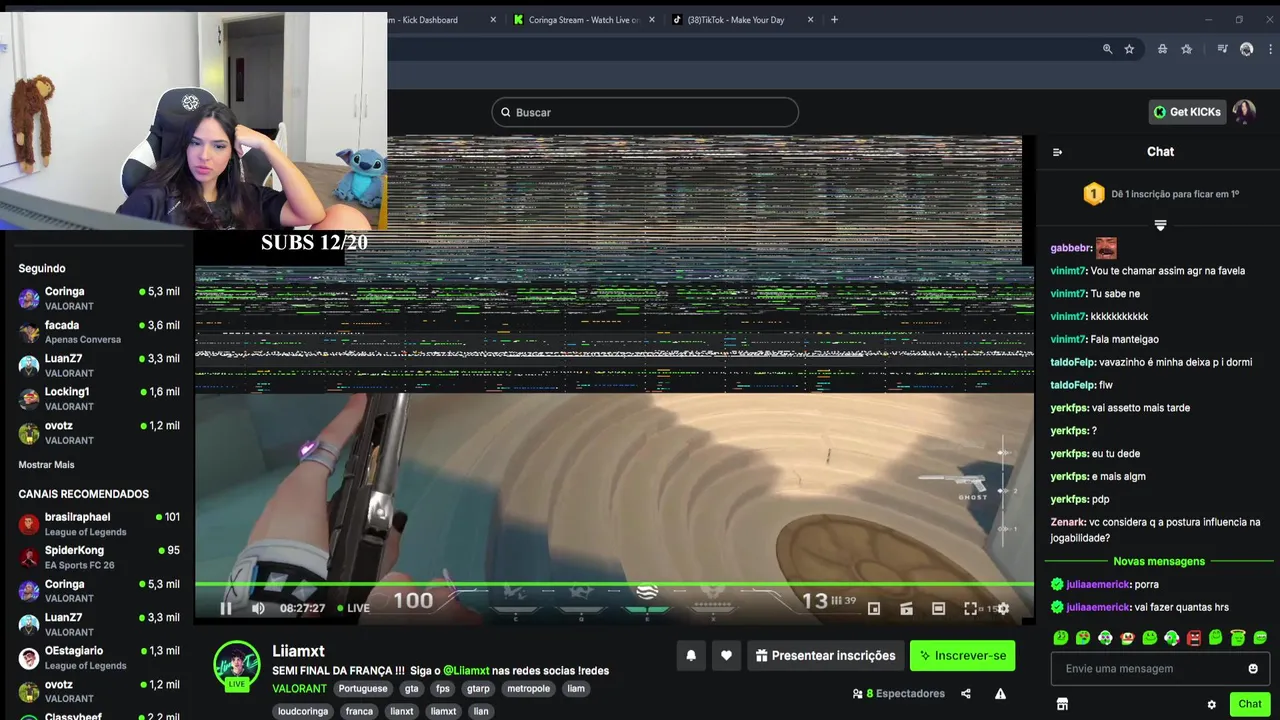Insert the second crying-hearts quick emote
The width and height of the screenshot is (1280, 720).
click(x=1083, y=638)
